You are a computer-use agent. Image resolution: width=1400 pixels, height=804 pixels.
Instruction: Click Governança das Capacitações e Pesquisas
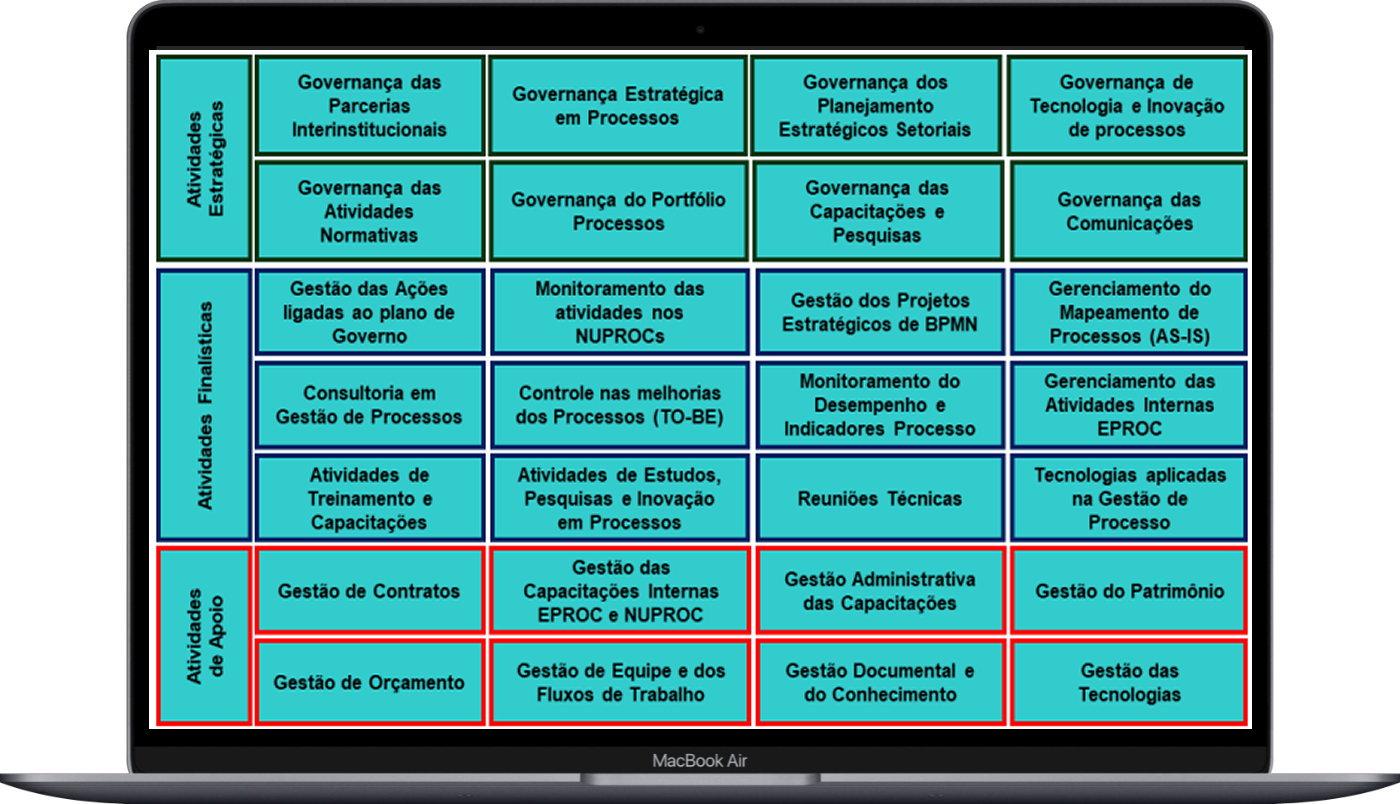click(877, 211)
